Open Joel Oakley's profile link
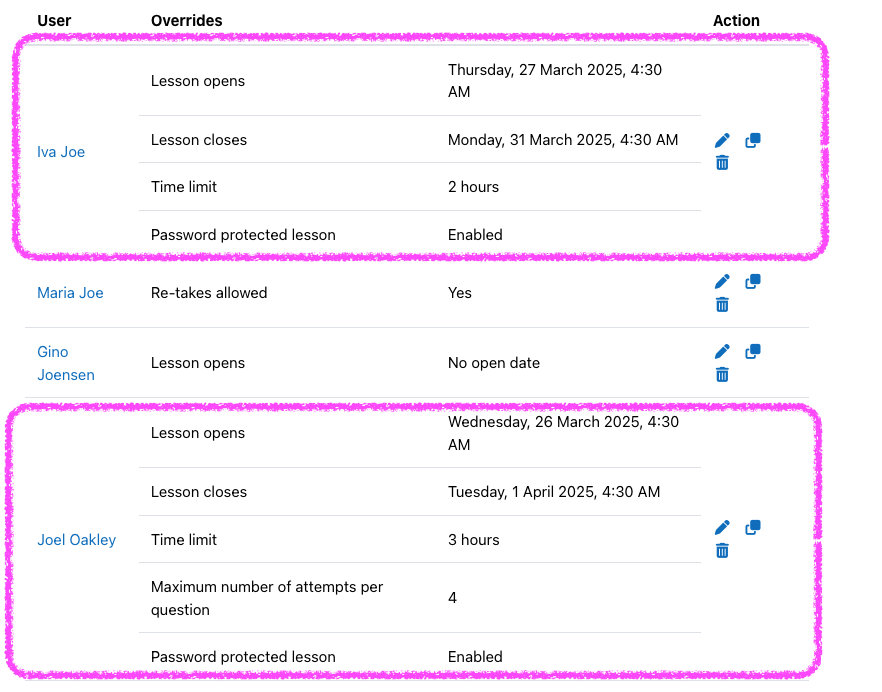The height and width of the screenshot is (692, 882). pos(76,540)
